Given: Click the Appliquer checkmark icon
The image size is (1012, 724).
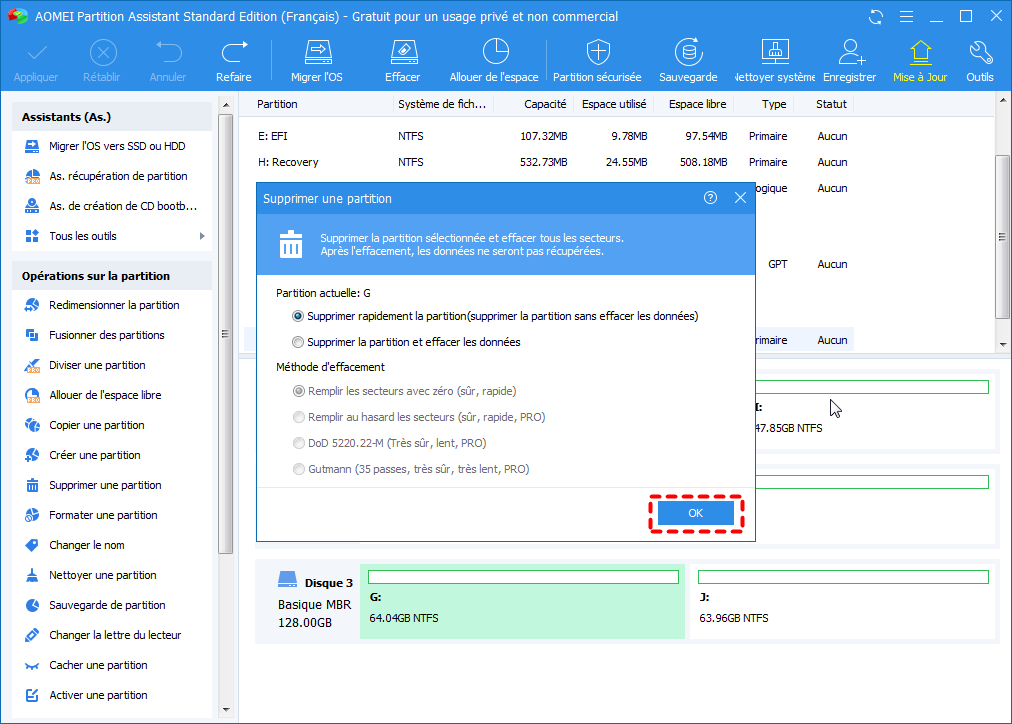Looking at the screenshot, I should click(37, 53).
